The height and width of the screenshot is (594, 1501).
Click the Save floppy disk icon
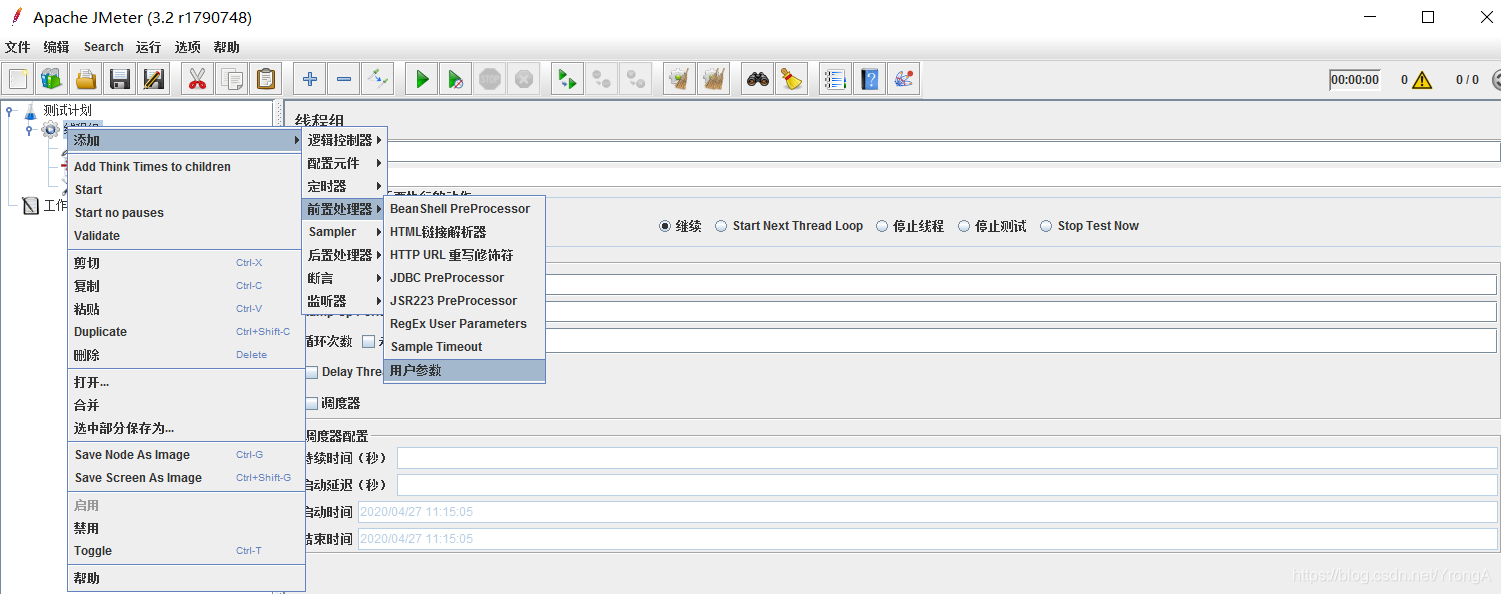[120, 78]
